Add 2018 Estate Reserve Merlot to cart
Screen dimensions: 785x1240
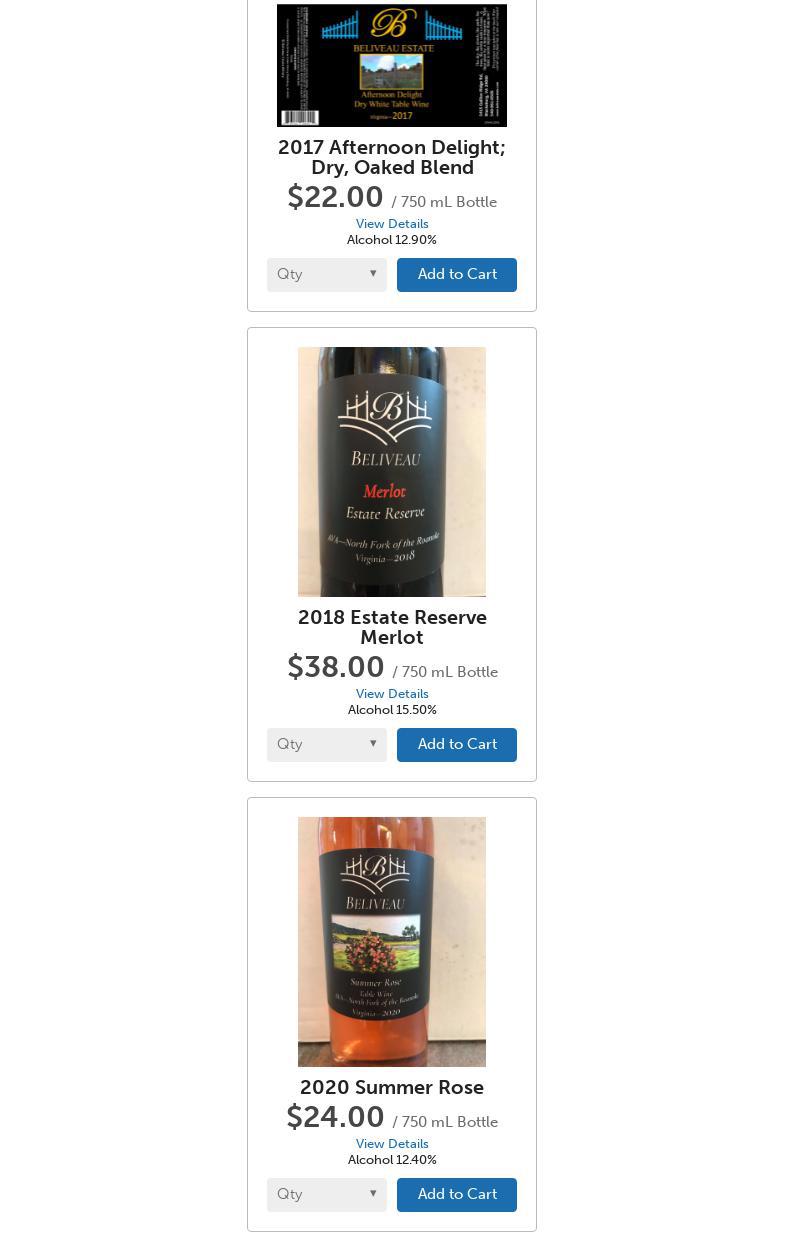click(457, 745)
